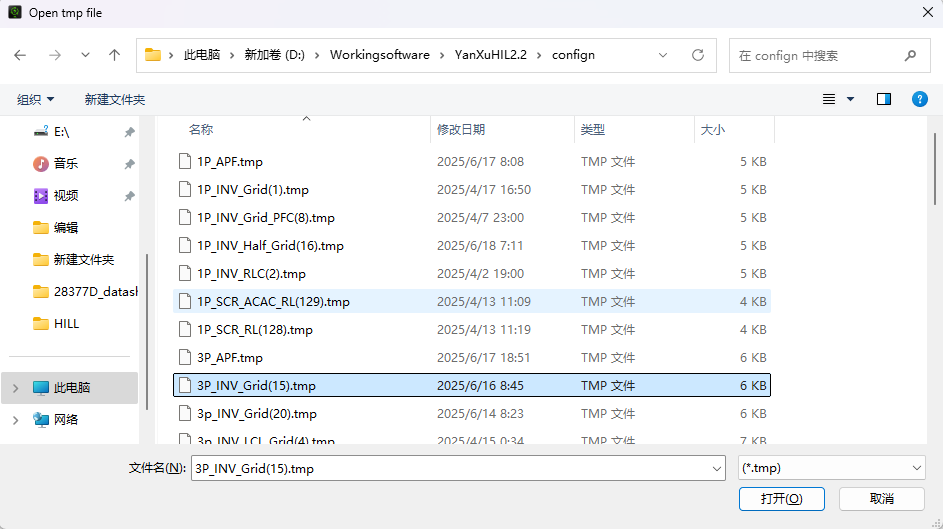Select 网络 in the sidebar
This screenshot has width=943, height=529.
66,420
